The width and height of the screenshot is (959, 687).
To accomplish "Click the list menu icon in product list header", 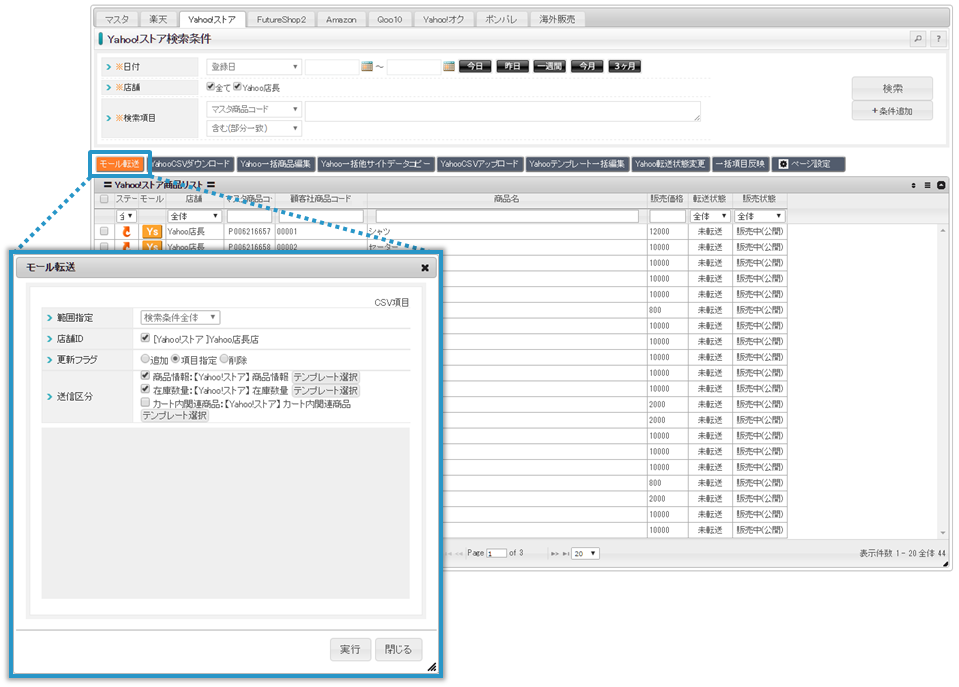I will point(927,185).
